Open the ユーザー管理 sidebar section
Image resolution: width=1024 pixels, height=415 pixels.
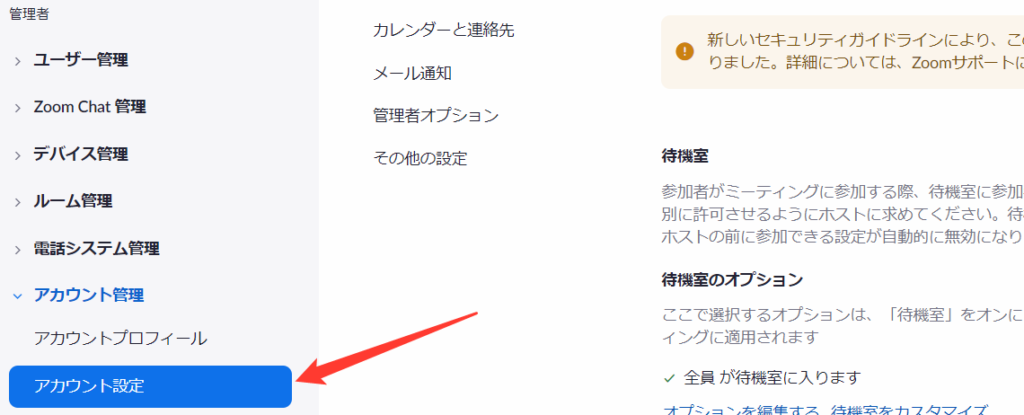[x=81, y=60]
